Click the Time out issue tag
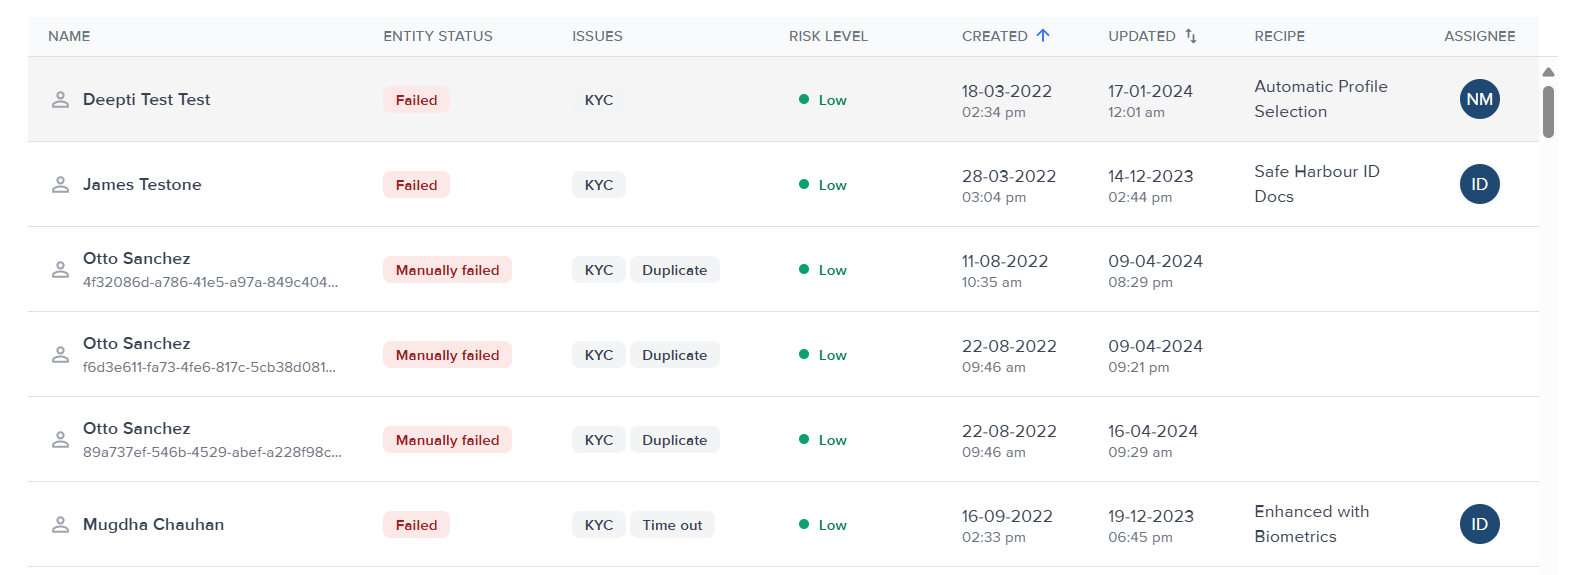The image size is (1570, 575). pyautogui.click(x=672, y=525)
